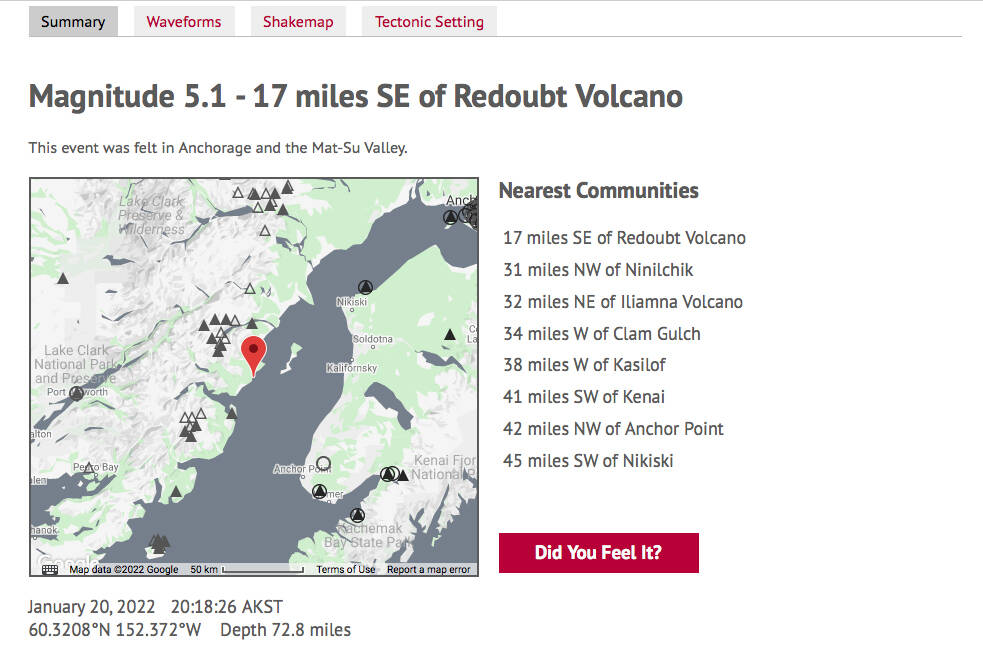Click the Report a map error link
This screenshot has height=655, width=983.
point(428,569)
